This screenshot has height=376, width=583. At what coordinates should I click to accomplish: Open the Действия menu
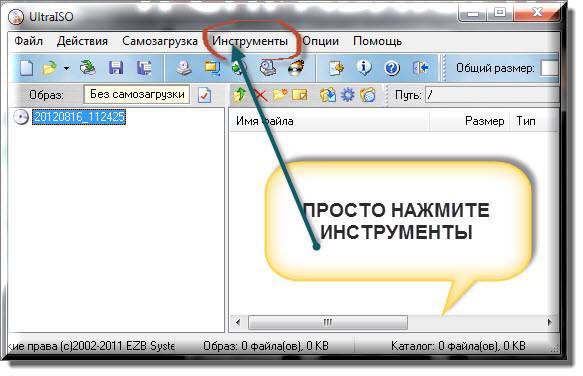[x=82, y=41]
